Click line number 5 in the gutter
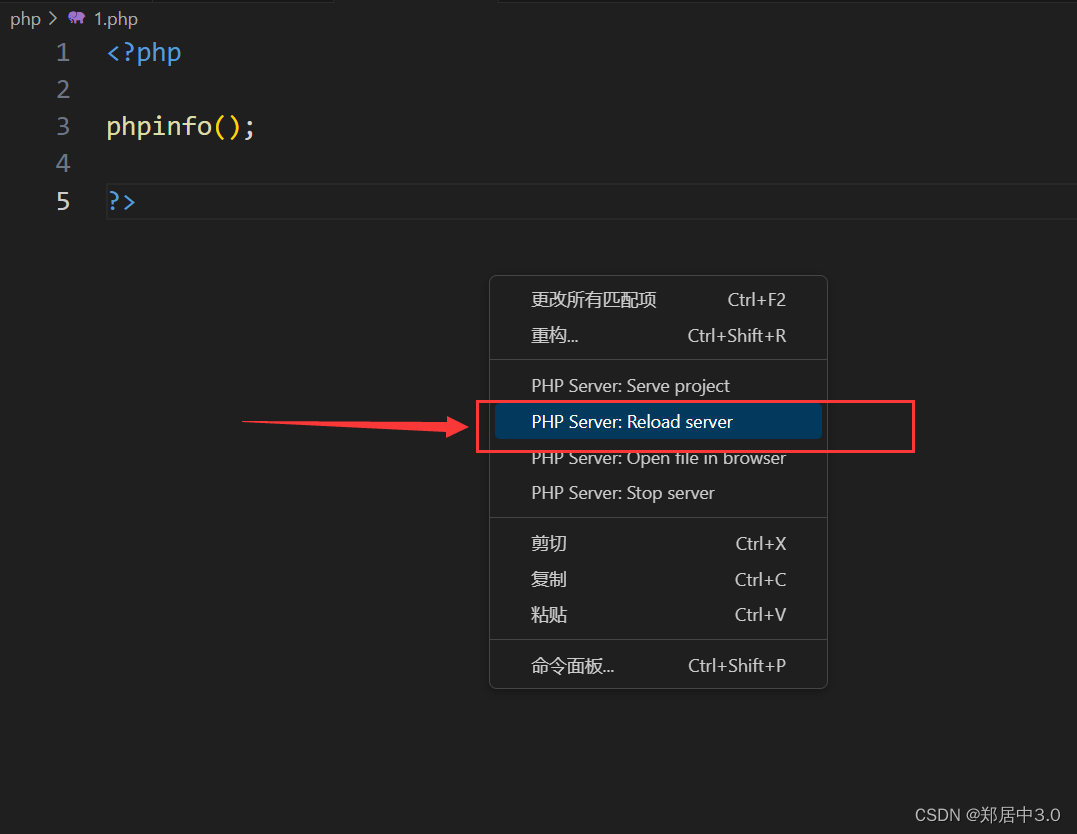This screenshot has width=1077, height=834. [x=62, y=201]
